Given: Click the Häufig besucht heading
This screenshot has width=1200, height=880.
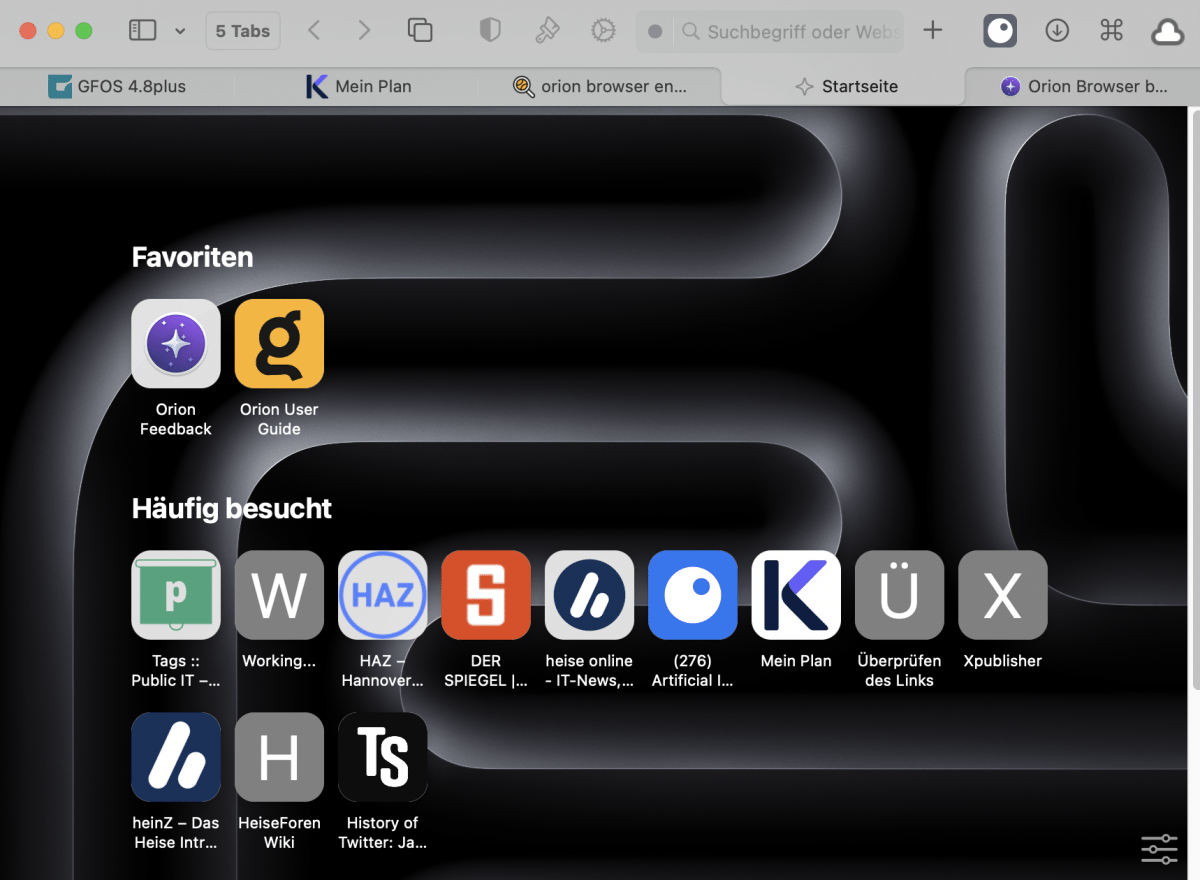Looking at the screenshot, I should 231,509.
